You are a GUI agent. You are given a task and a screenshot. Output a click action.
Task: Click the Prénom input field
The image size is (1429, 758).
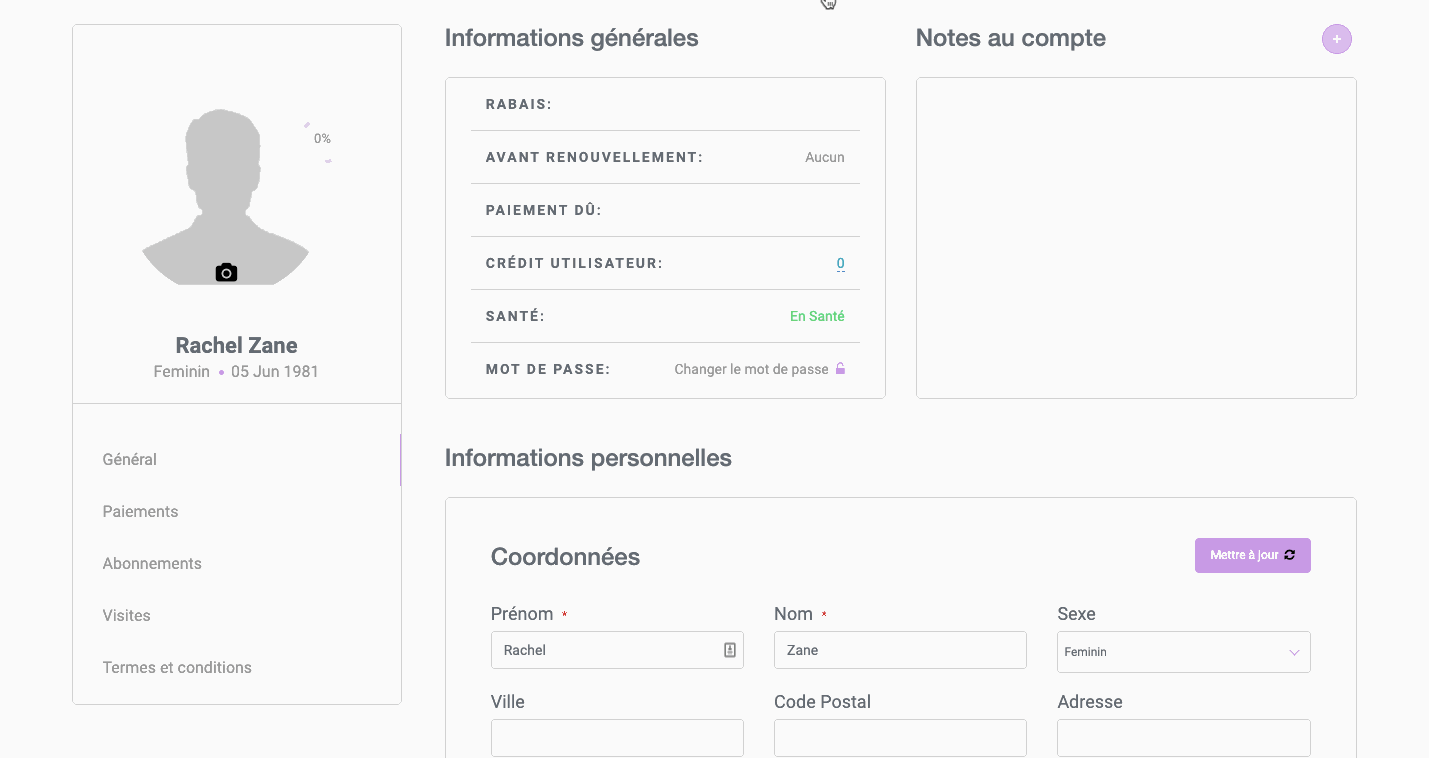pyautogui.click(x=605, y=650)
